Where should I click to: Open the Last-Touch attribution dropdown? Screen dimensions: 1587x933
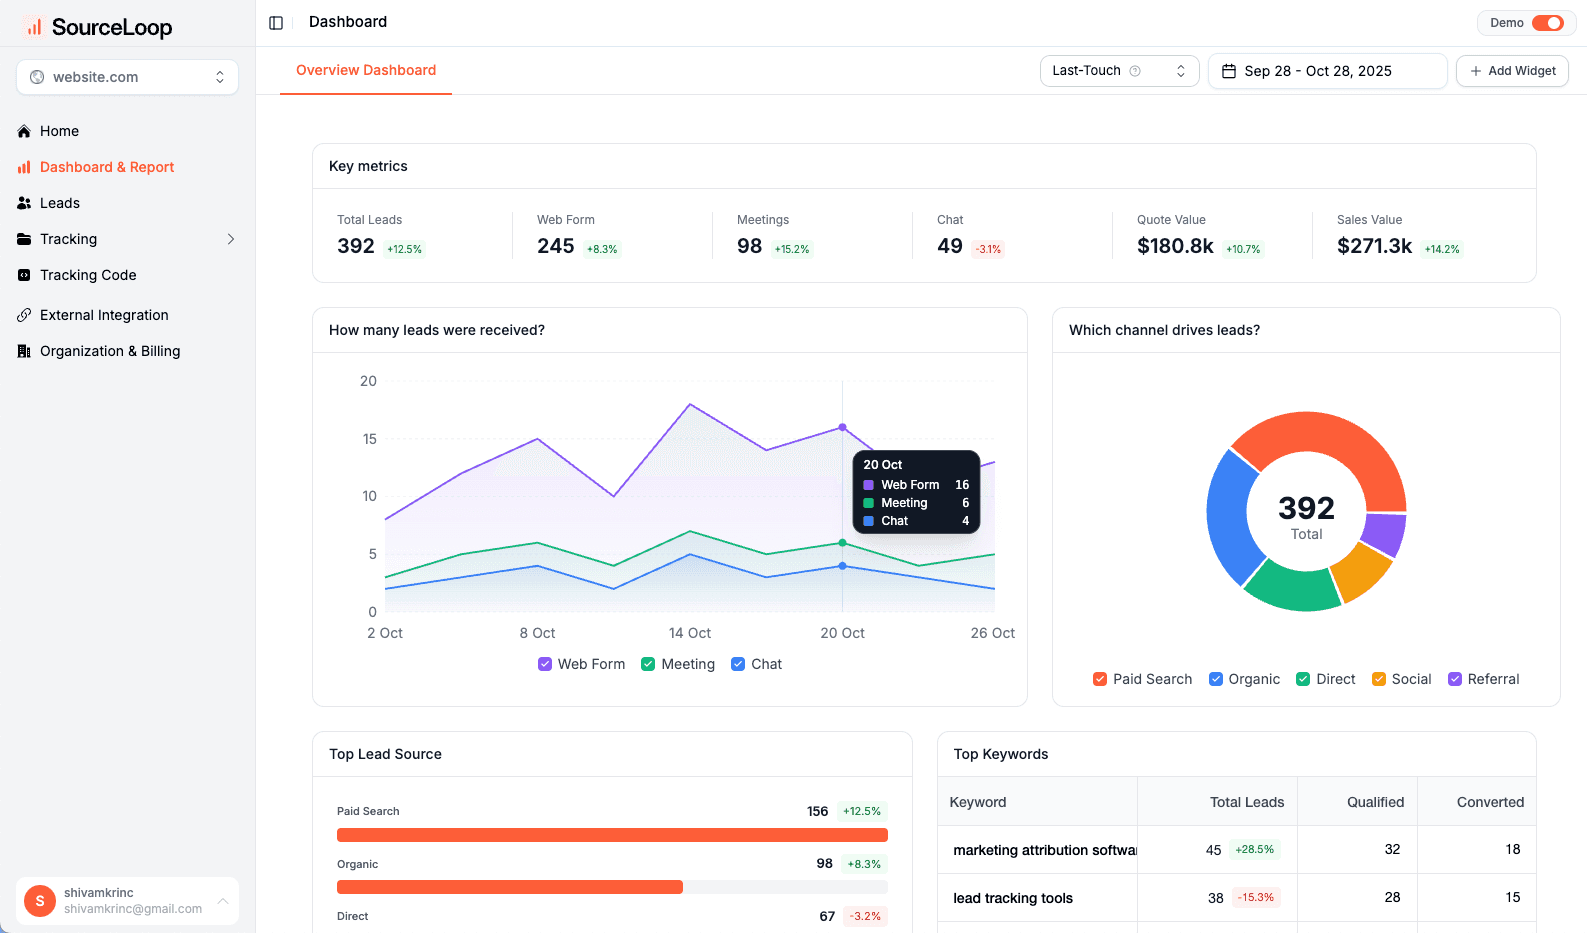coord(1118,71)
